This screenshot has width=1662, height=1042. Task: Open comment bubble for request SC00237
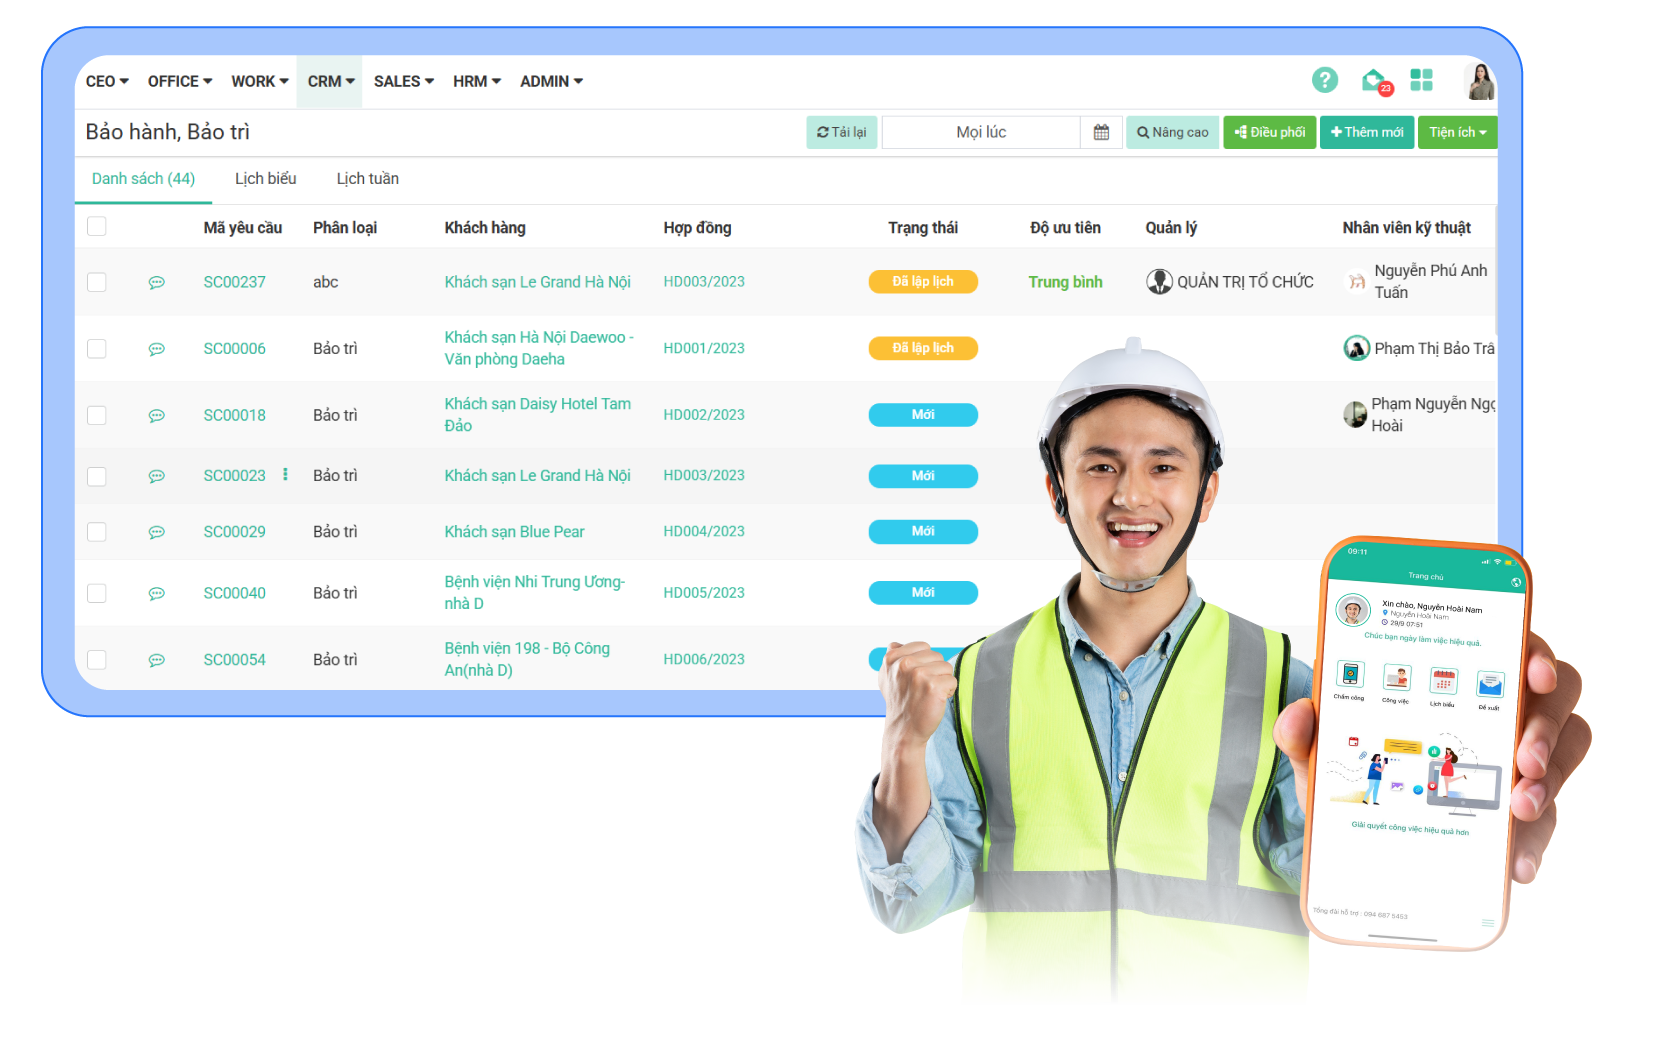click(x=157, y=283)
